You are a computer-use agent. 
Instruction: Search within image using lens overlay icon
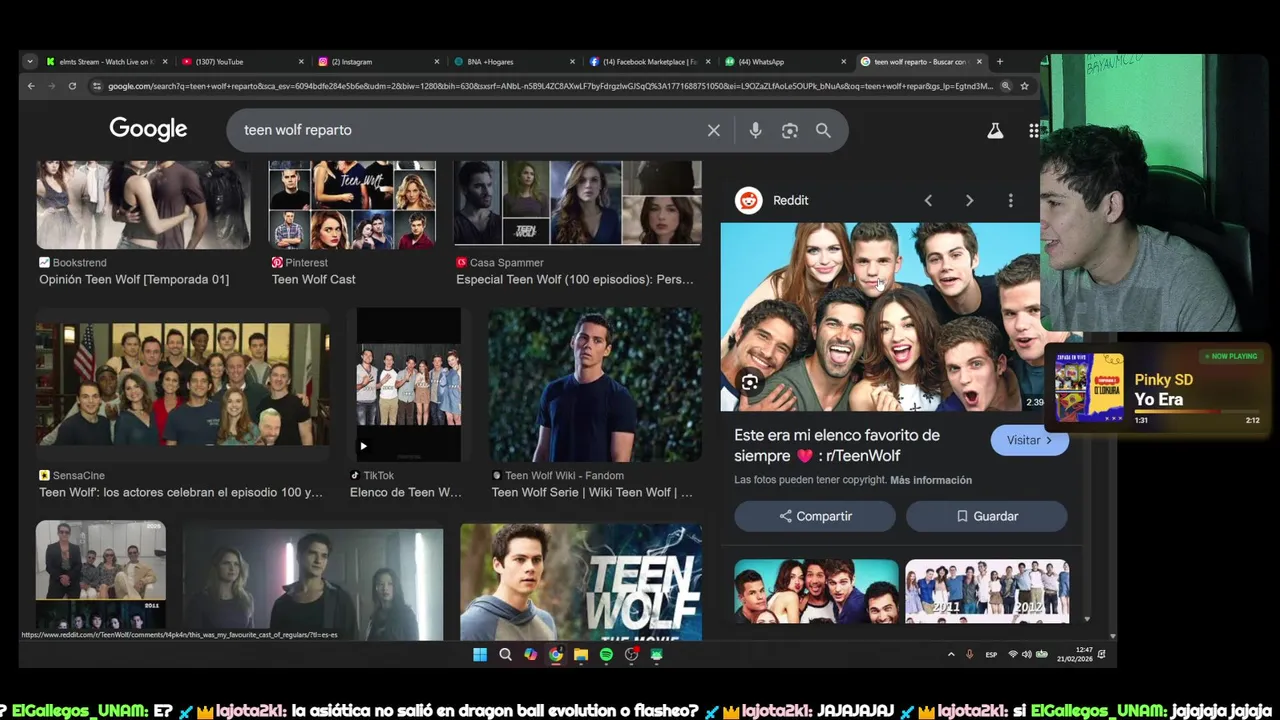click(749, 383)
